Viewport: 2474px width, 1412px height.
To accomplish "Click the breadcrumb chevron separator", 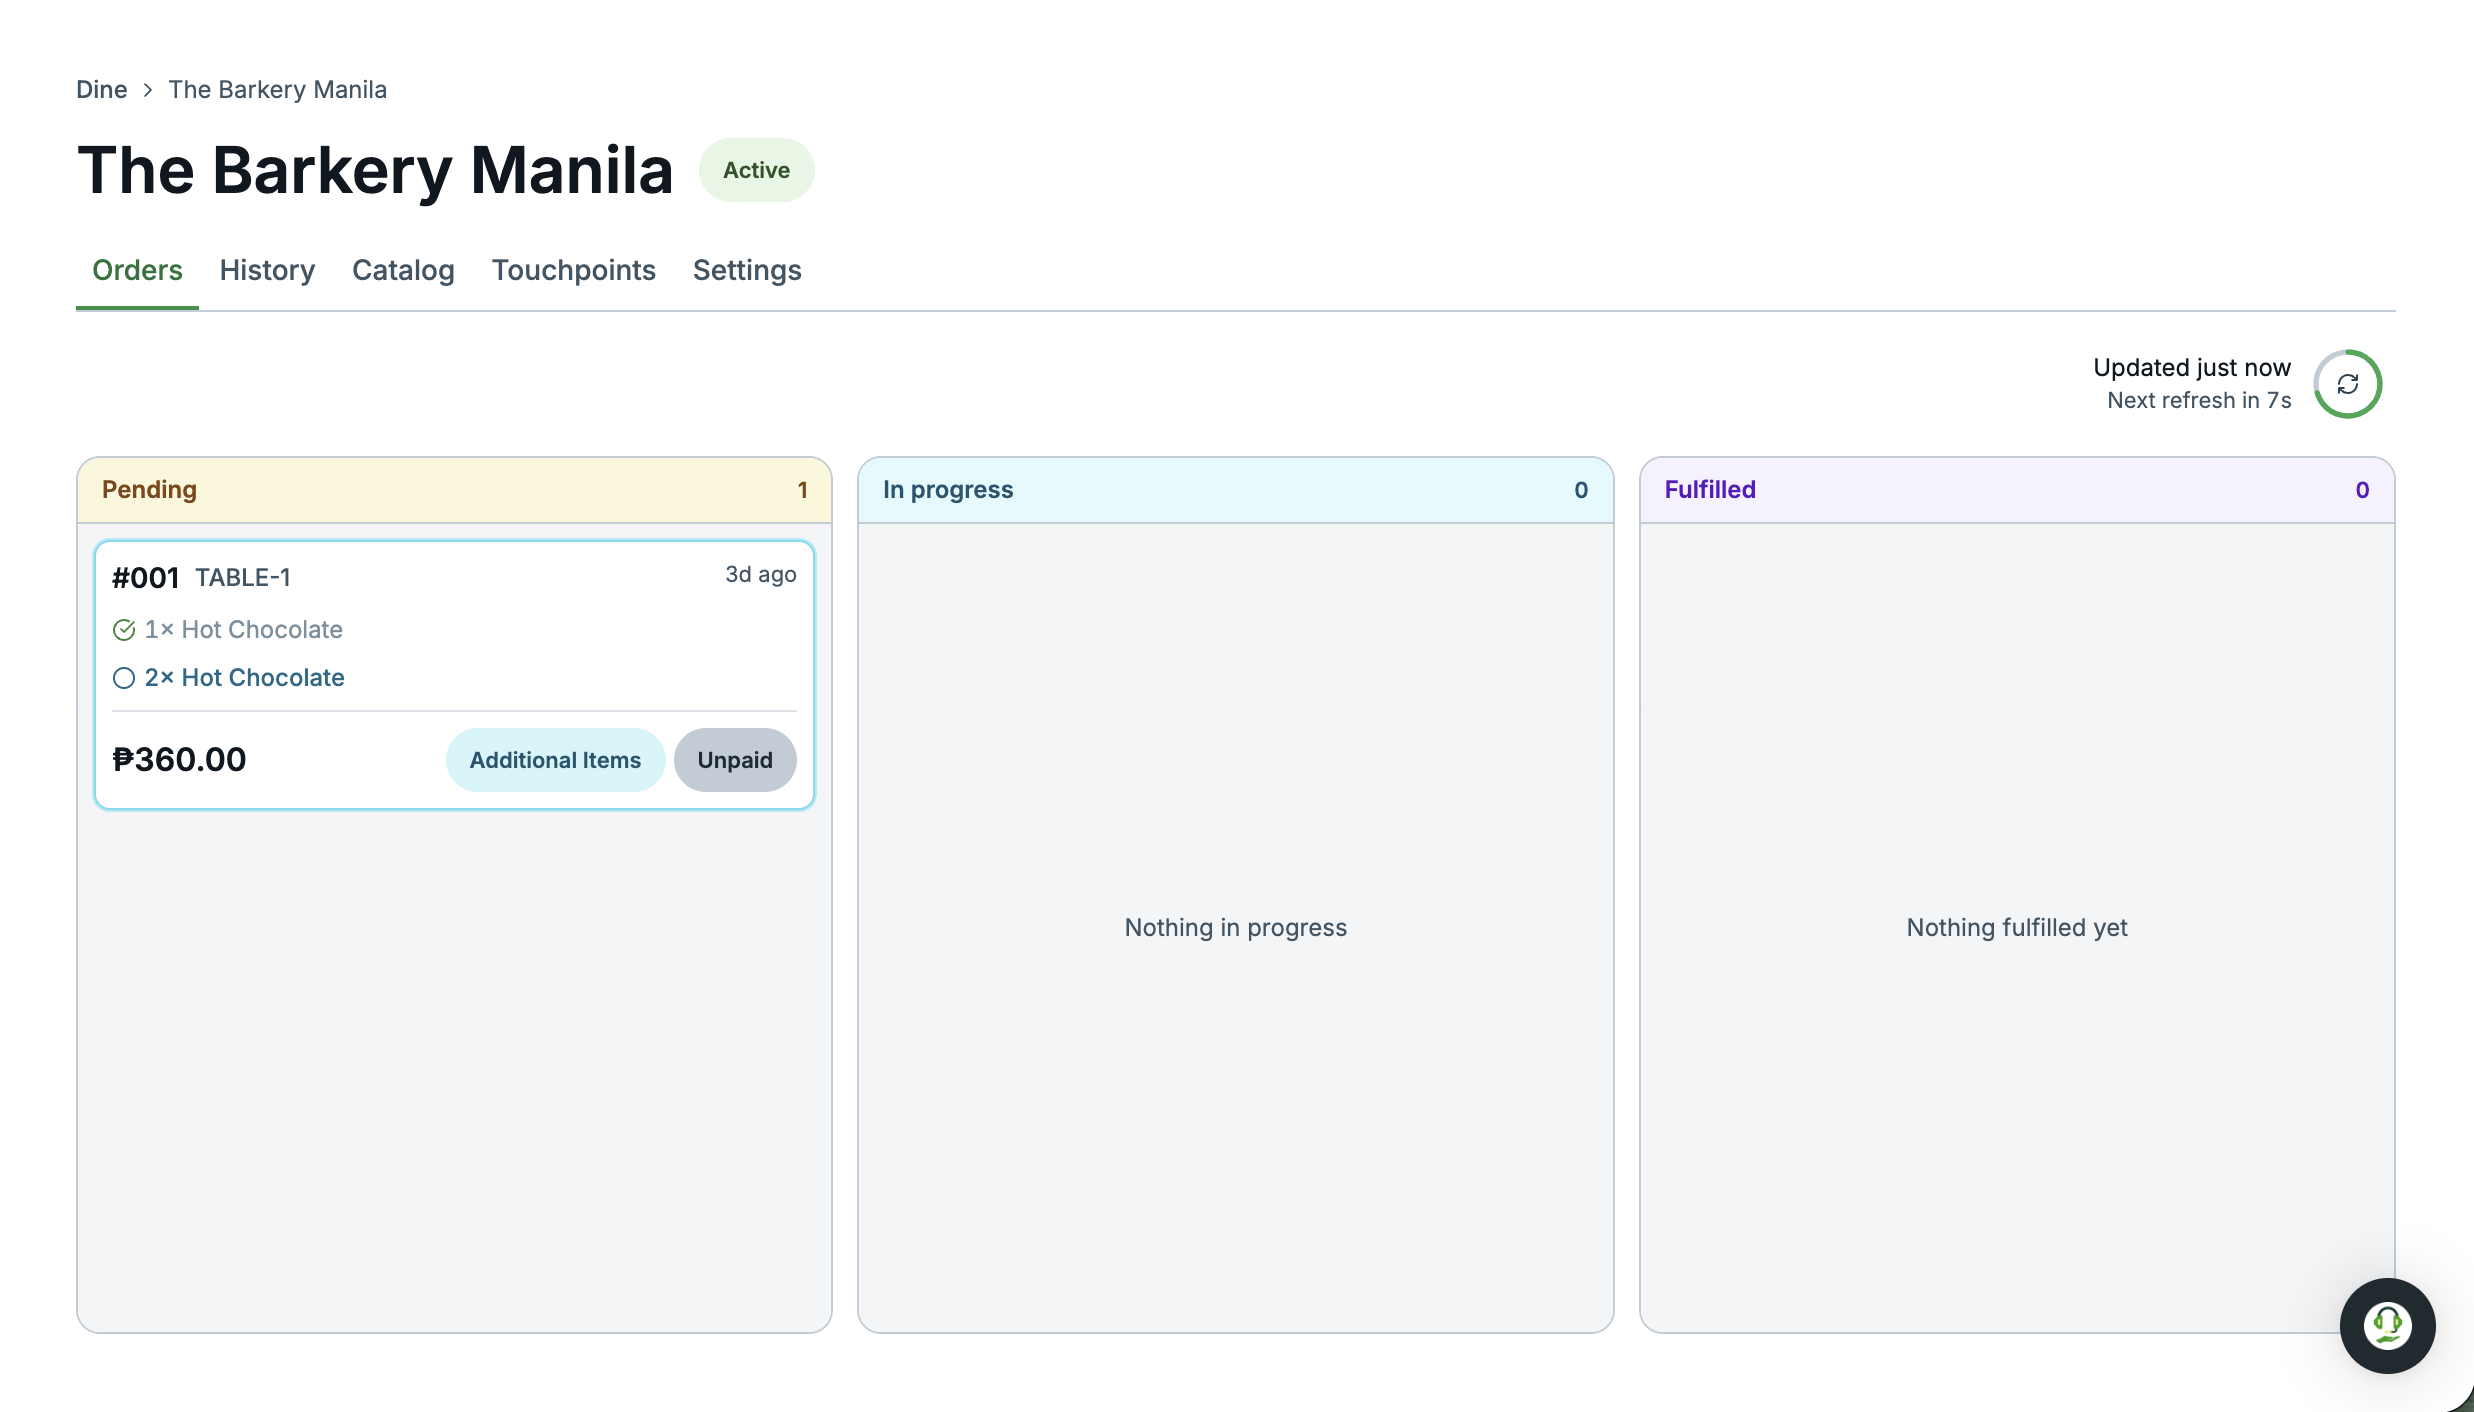I will tap(148, 90).
